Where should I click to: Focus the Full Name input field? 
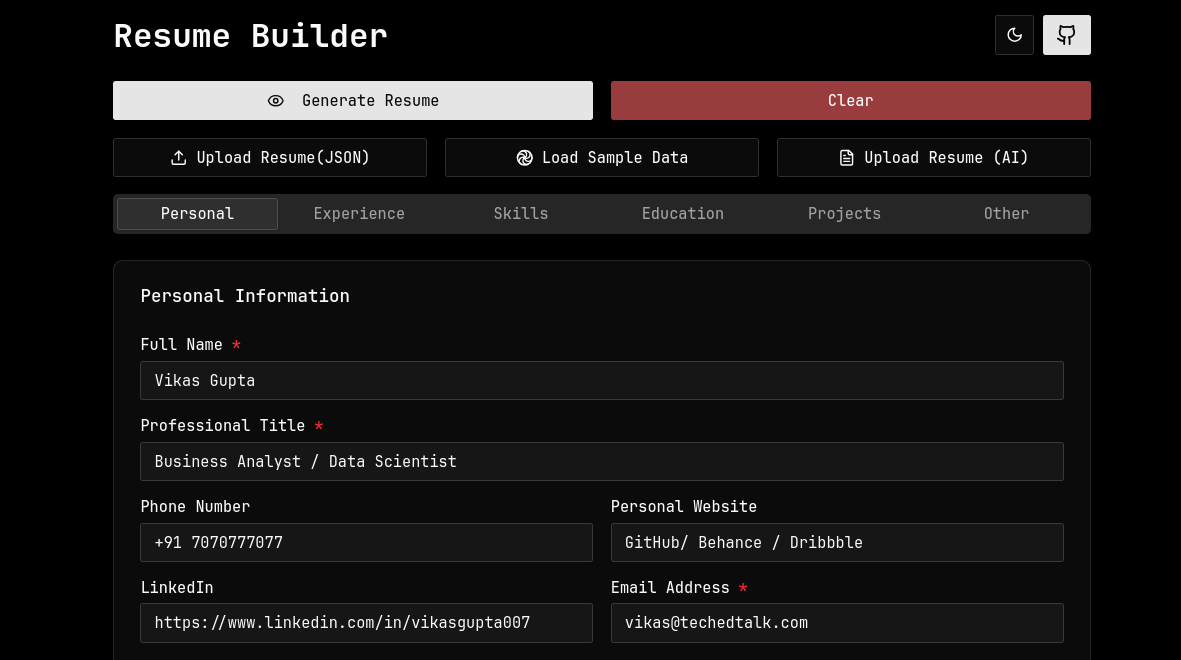pyautogui.click(x=602, y=380)
